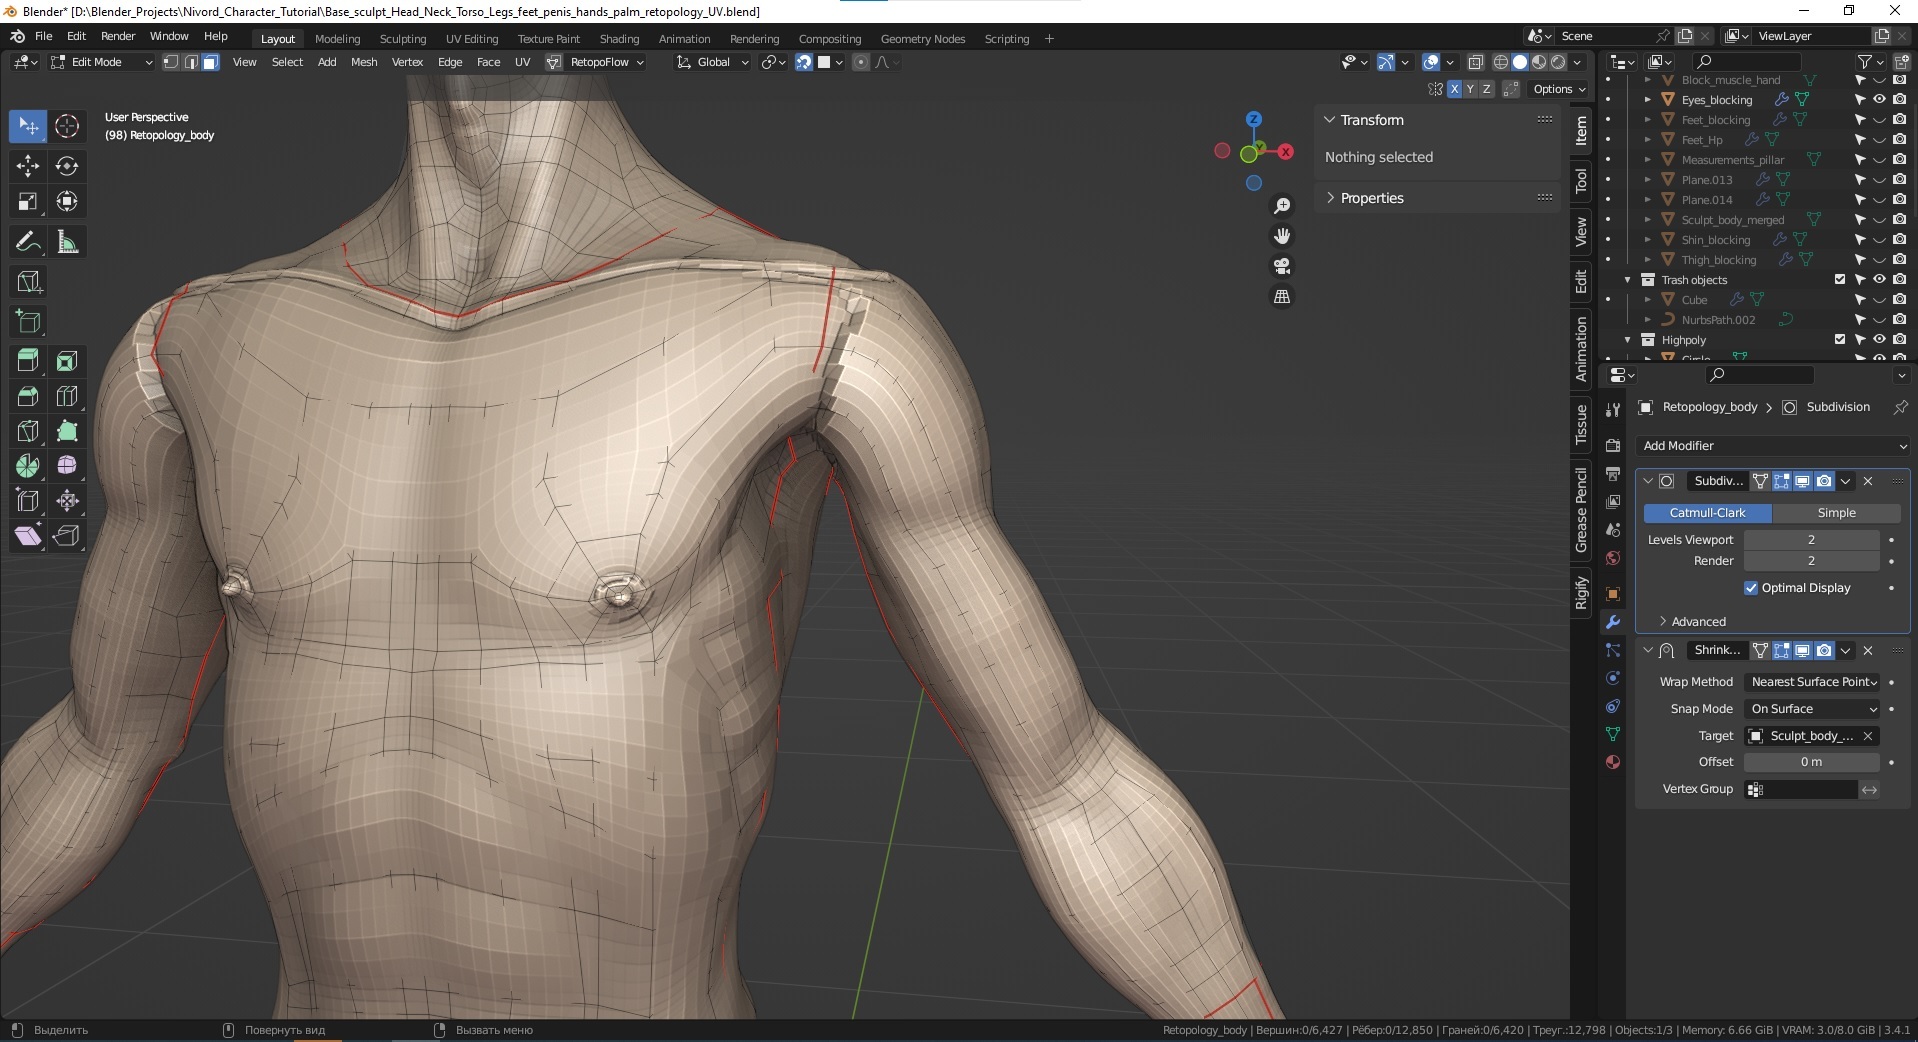1918x1042 pixels.
Task: Open Wrap Method dropdown
Action: pos(1814,682)
